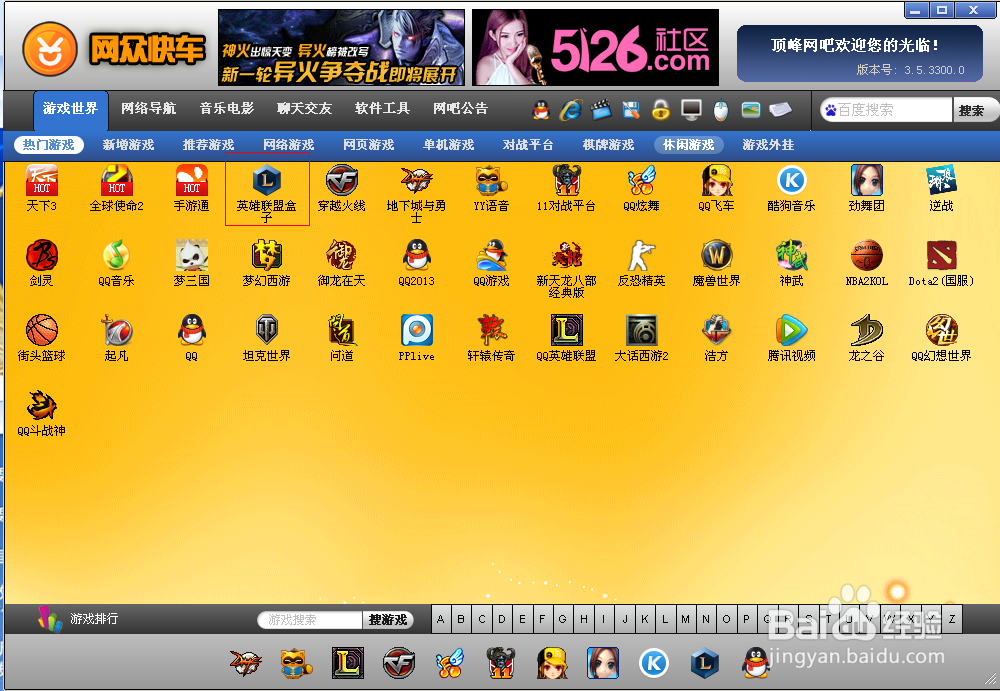Open the 音乐电影 main tab
The height and width of the screenshot is (691, 1000).
[226, 108]
